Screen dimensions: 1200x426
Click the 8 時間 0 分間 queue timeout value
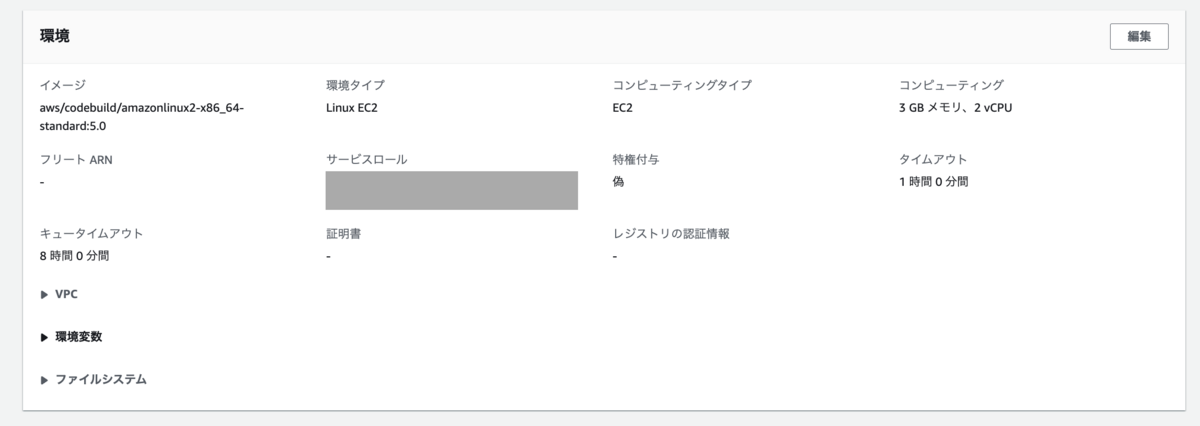74,256
